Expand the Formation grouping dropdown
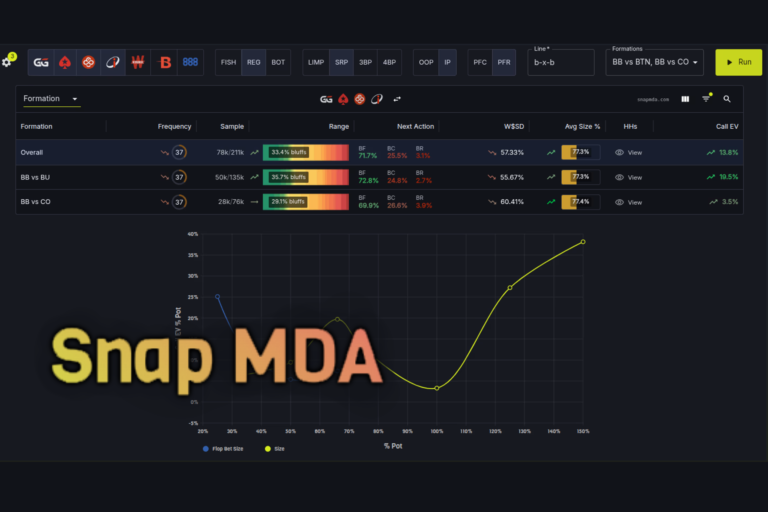The image size is (768, 512). [x=50, y=98]
